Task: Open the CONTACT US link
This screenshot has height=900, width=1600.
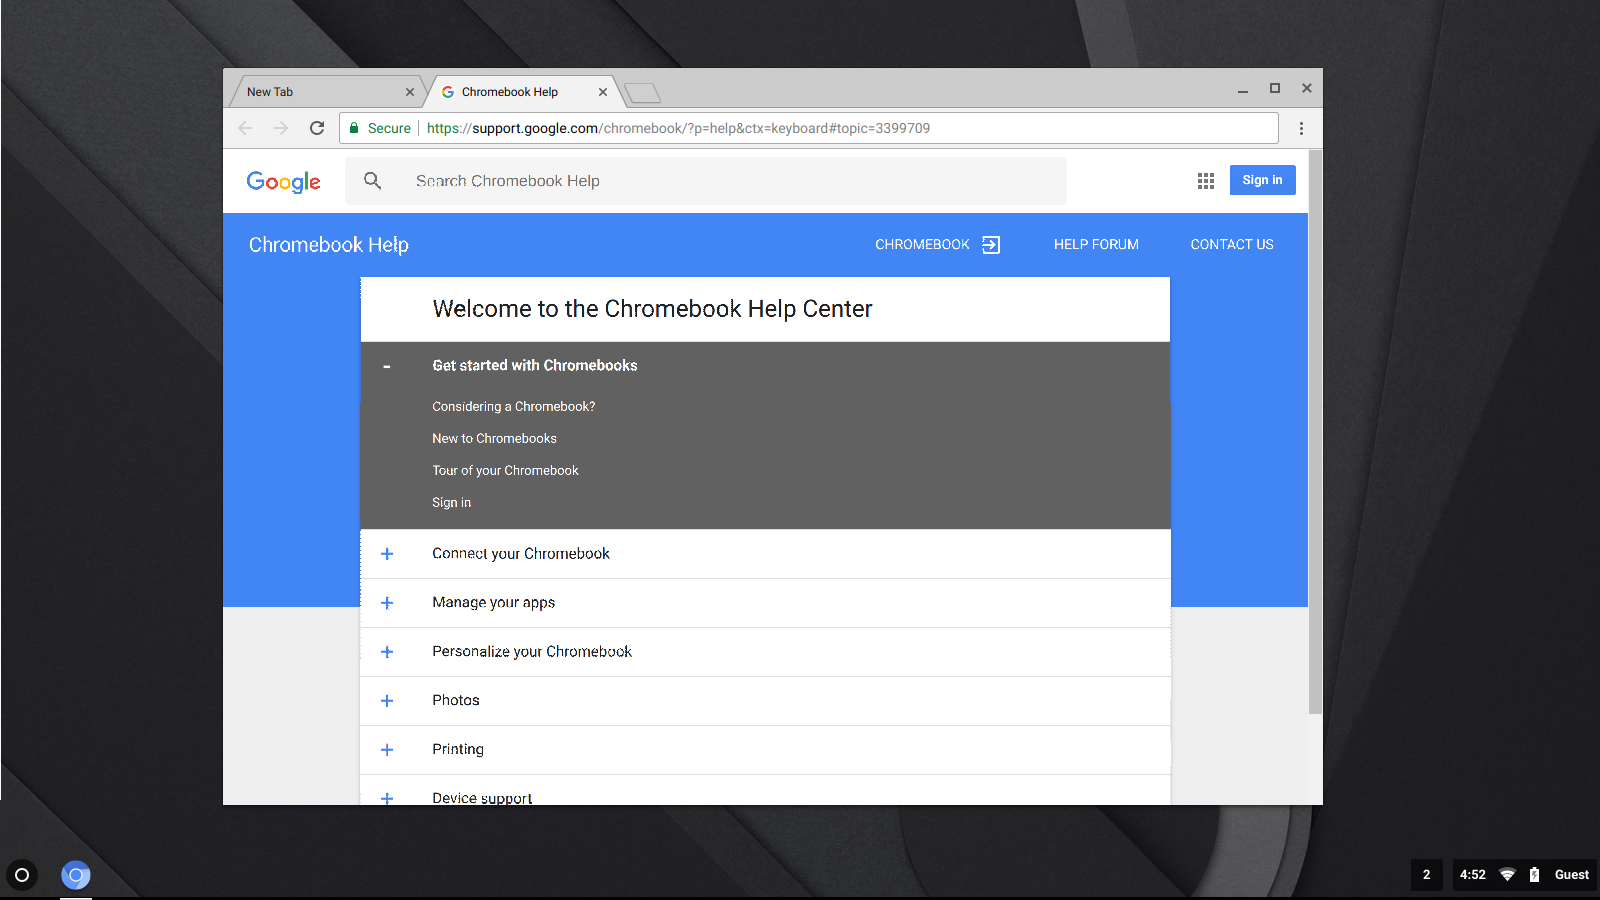Action: tap(1232, 245)
